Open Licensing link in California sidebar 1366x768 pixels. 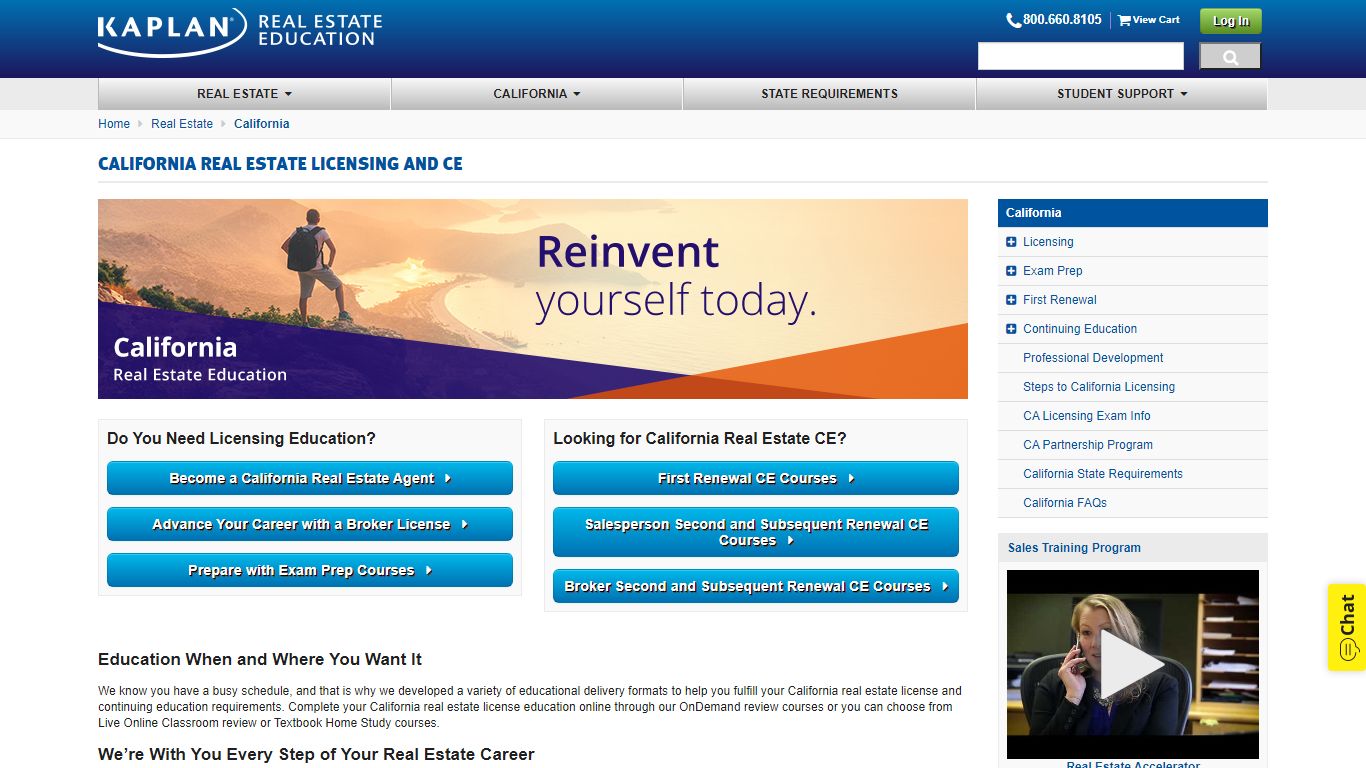1048,242
